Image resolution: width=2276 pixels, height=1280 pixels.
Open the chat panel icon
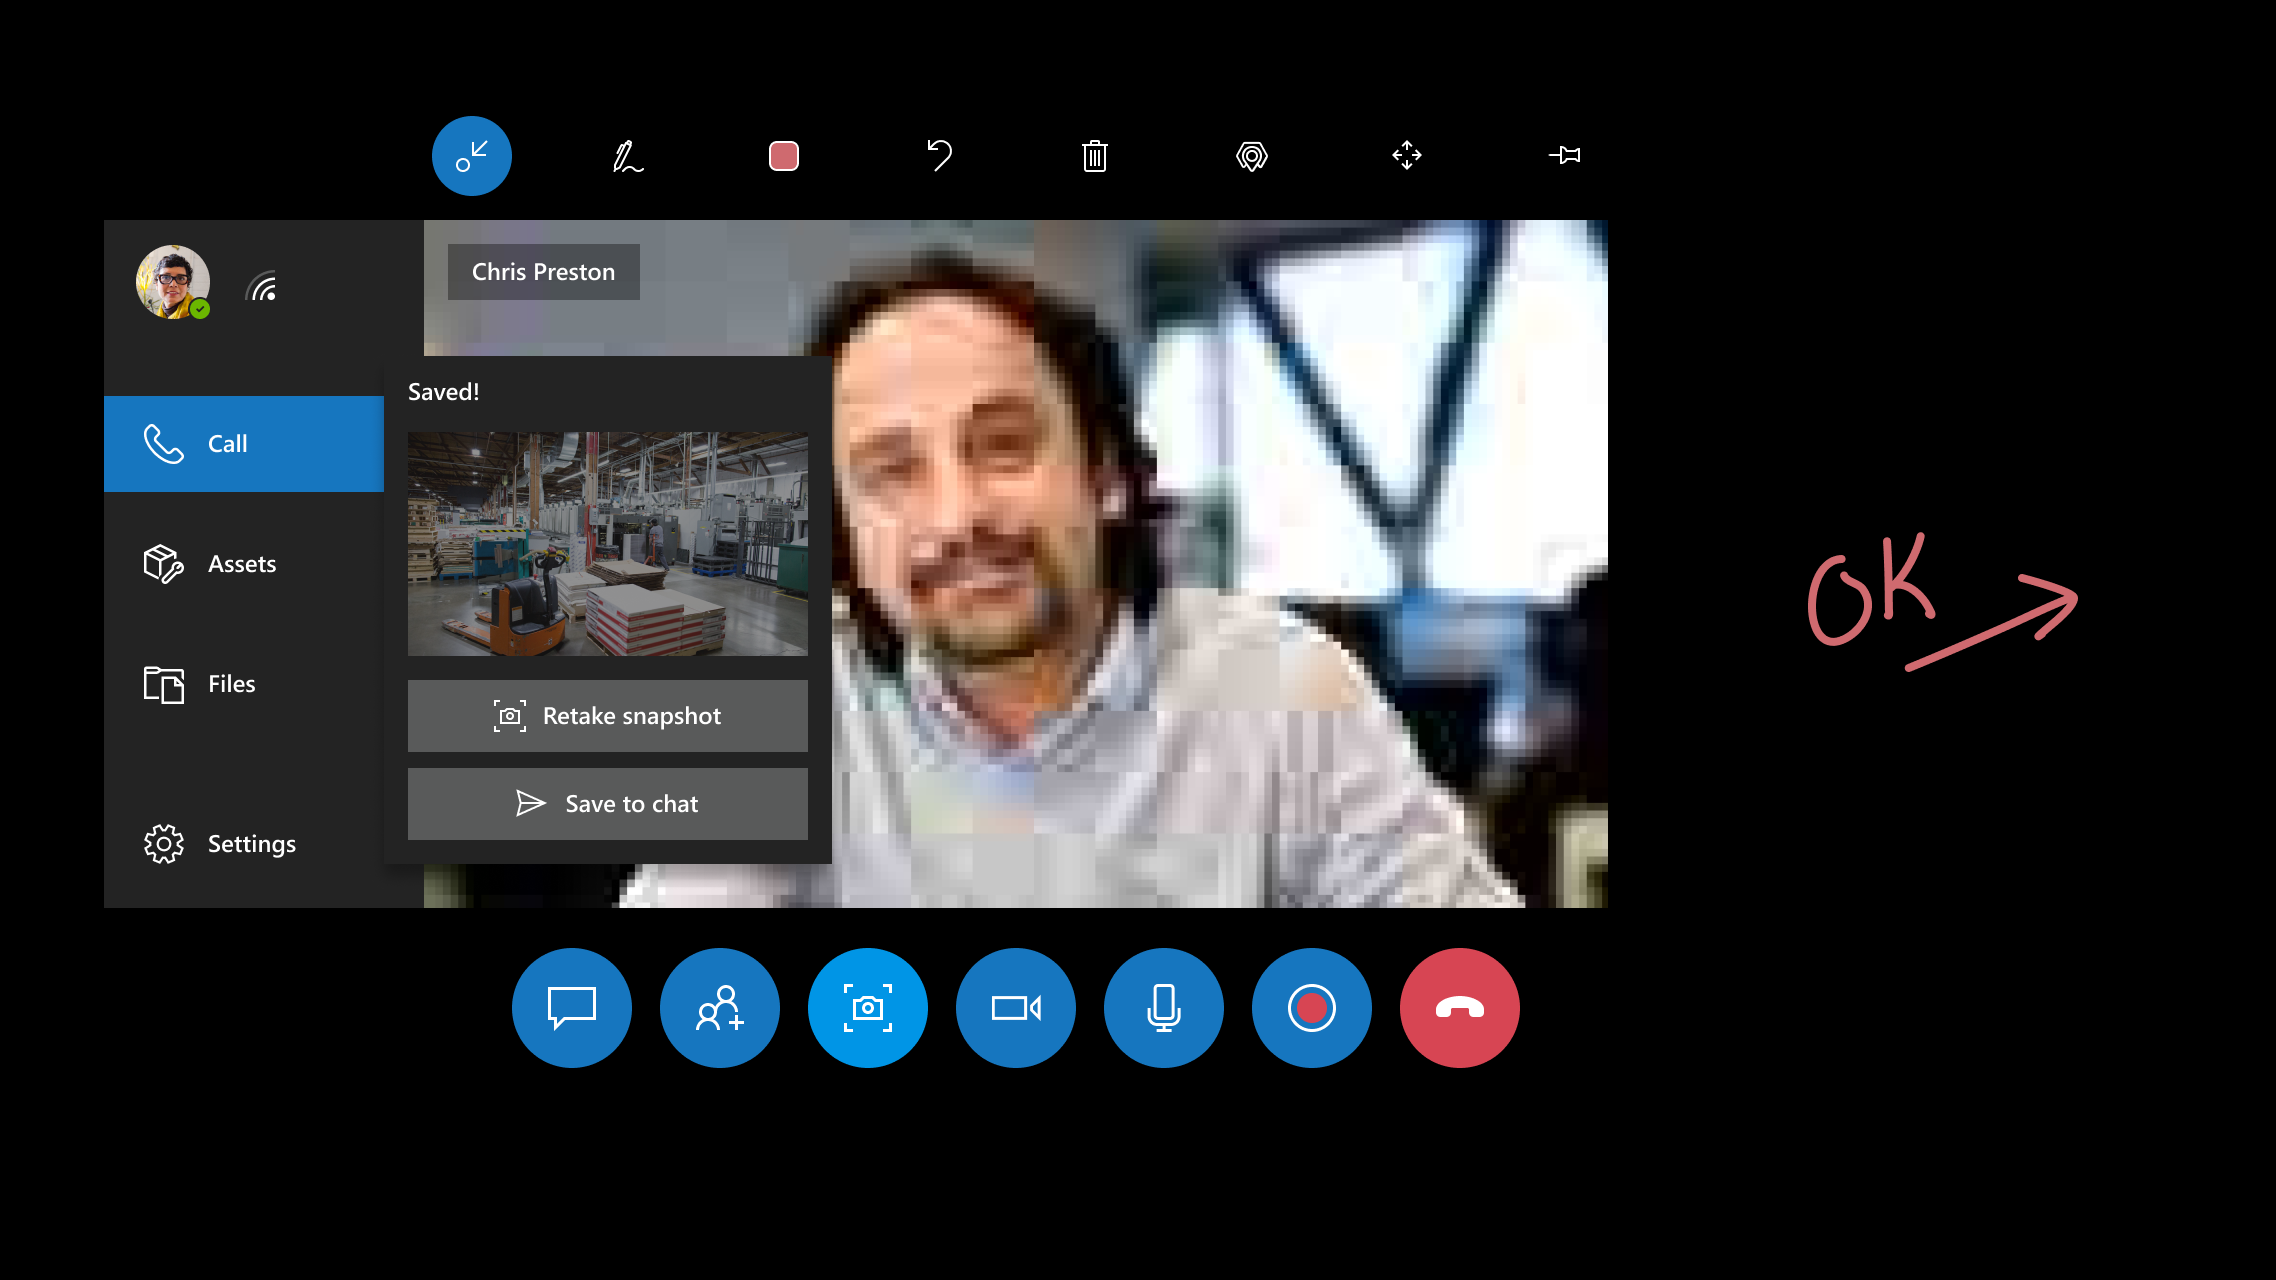tap(571, 1006)
